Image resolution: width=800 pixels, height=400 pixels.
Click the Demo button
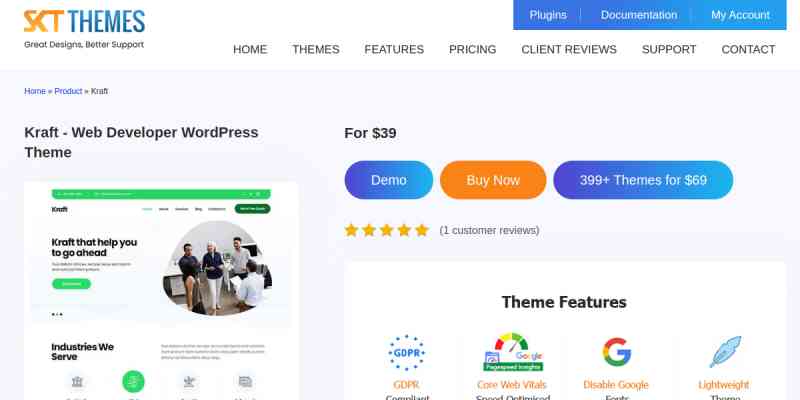pyautogui.click(x=389, y=180)
